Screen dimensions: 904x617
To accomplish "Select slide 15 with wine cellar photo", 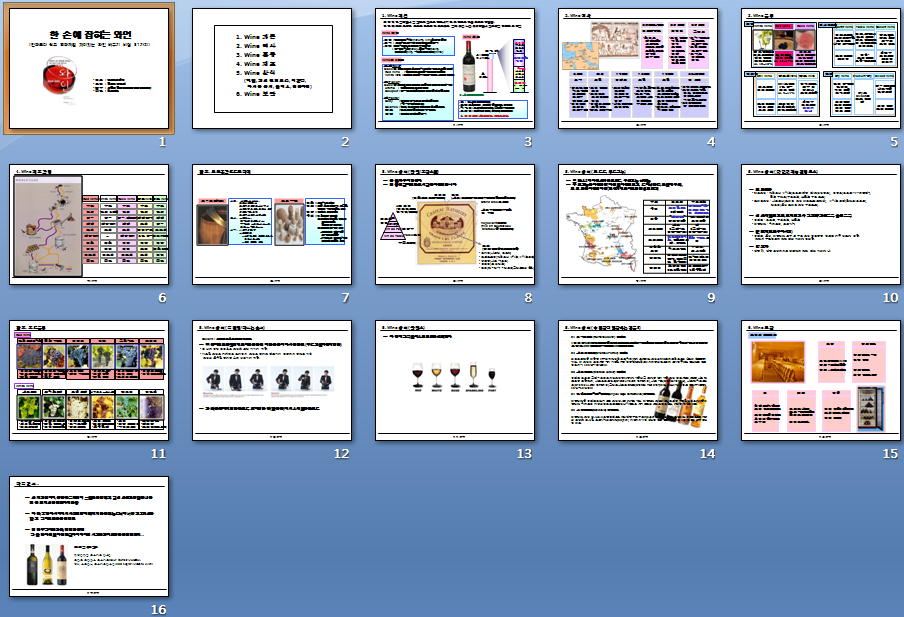I will (821, 381).
